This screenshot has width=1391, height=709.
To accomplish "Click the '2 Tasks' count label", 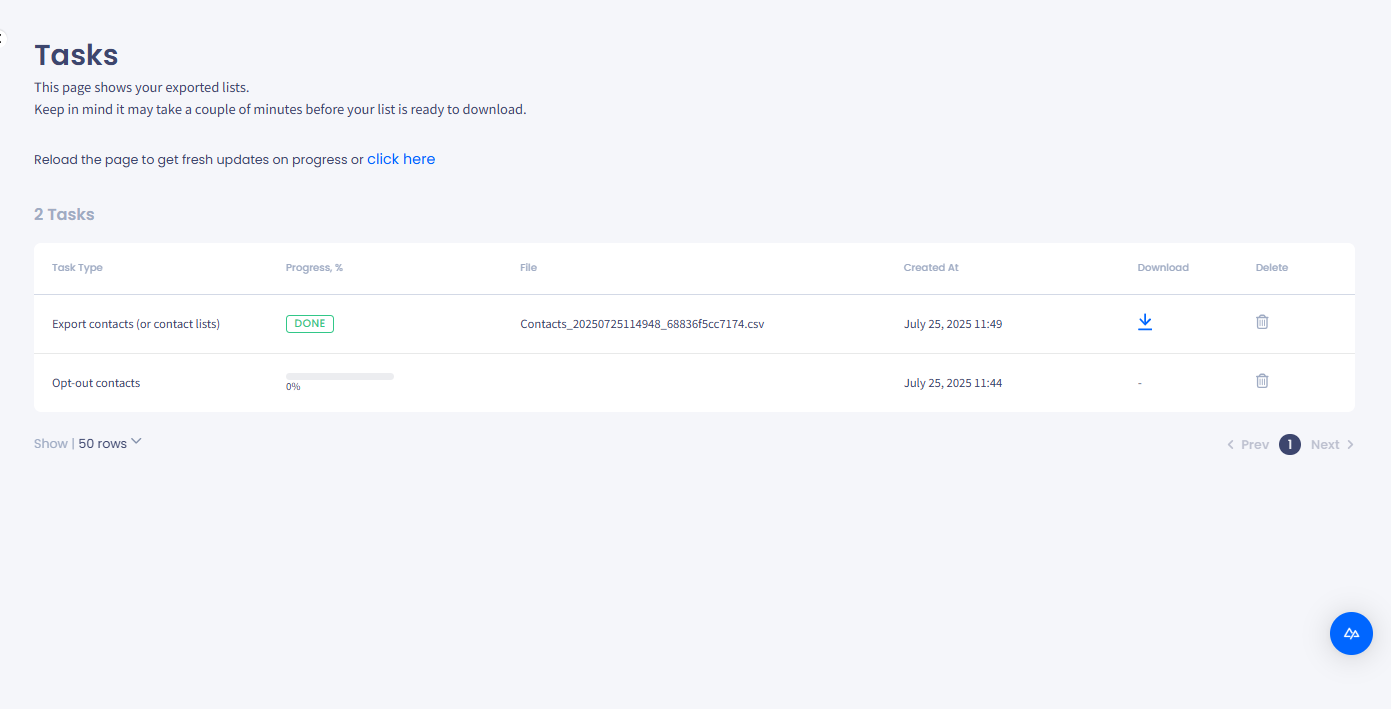I will click(x=64, y=214).
